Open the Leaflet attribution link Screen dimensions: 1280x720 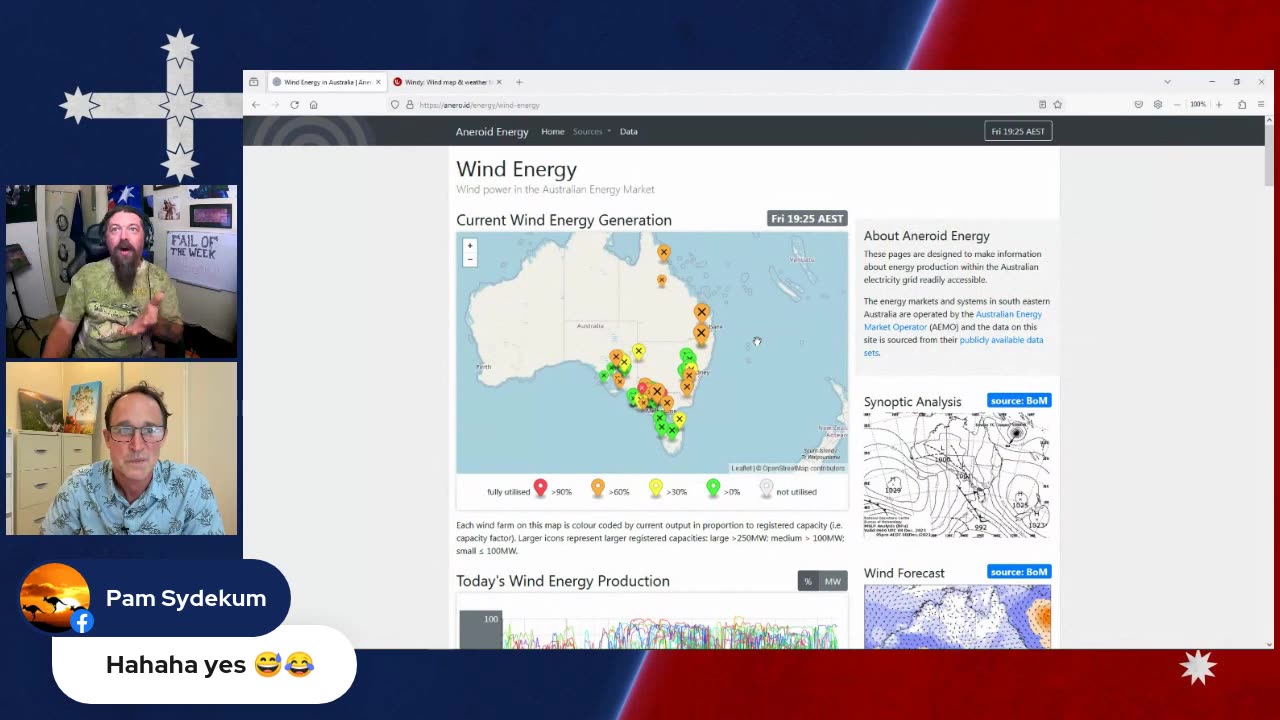[741, 468]
